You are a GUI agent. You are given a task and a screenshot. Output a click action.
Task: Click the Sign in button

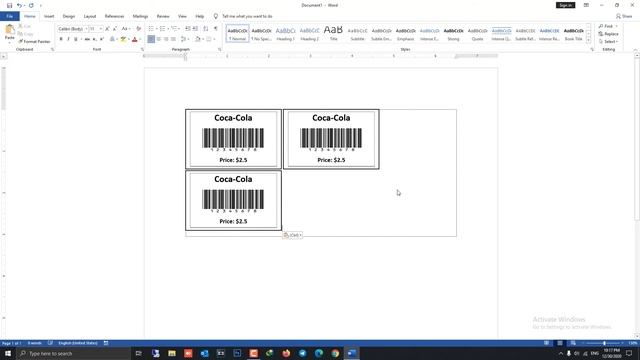[x=565, y=5]
